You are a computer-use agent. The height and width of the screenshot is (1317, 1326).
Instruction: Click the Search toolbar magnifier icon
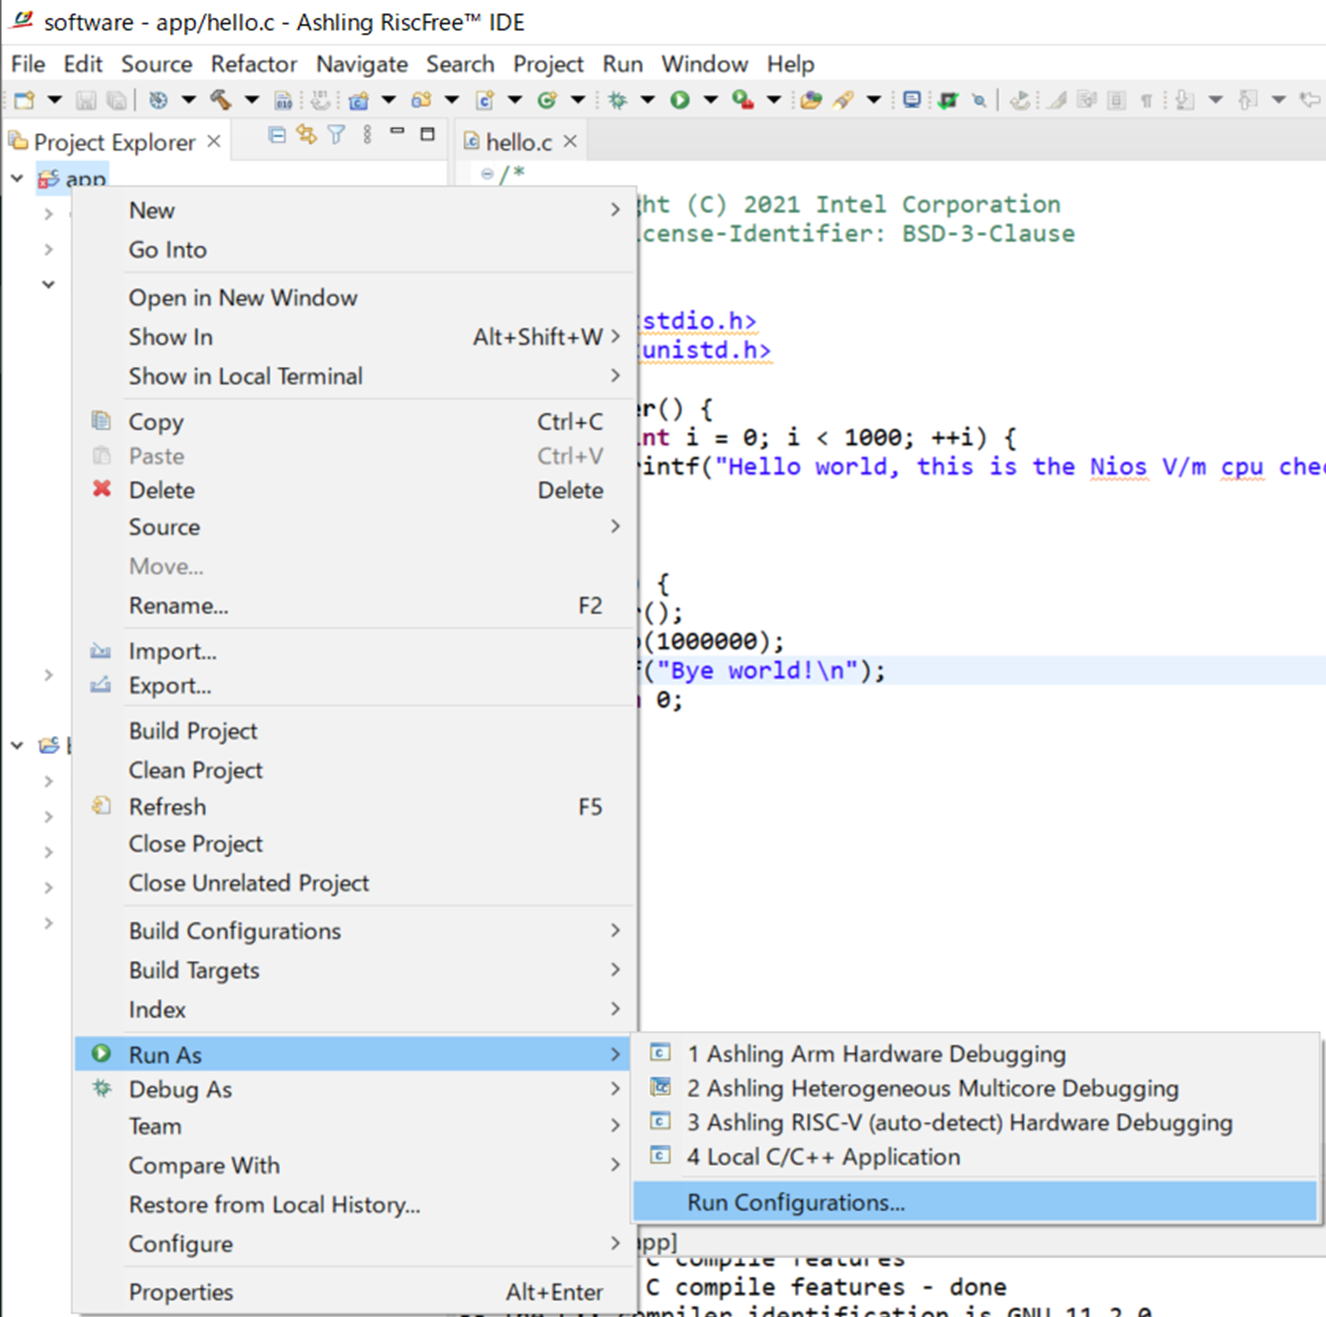point(978,100)
